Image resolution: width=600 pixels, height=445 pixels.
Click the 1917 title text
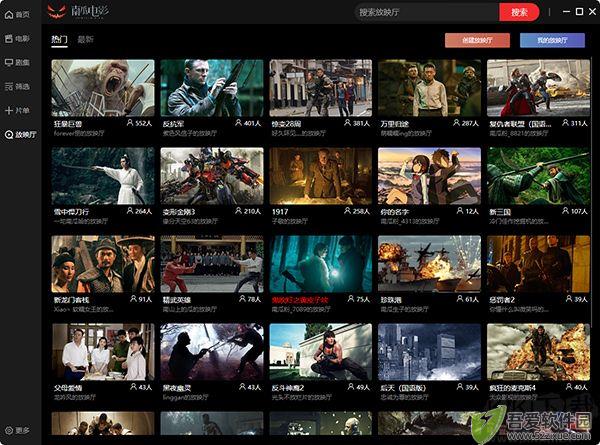tap(280, 212)
